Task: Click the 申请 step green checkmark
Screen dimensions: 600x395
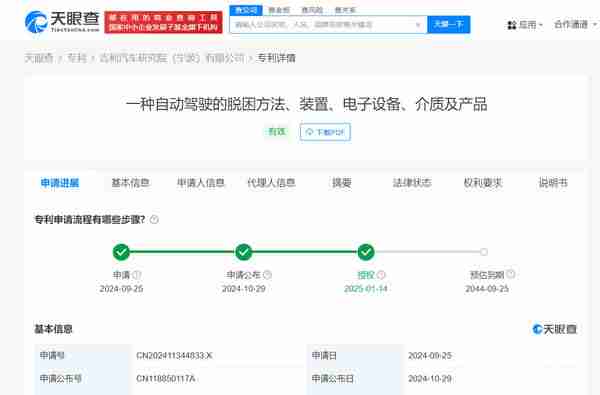Action: pyautogui.click(x=121, y=252)
